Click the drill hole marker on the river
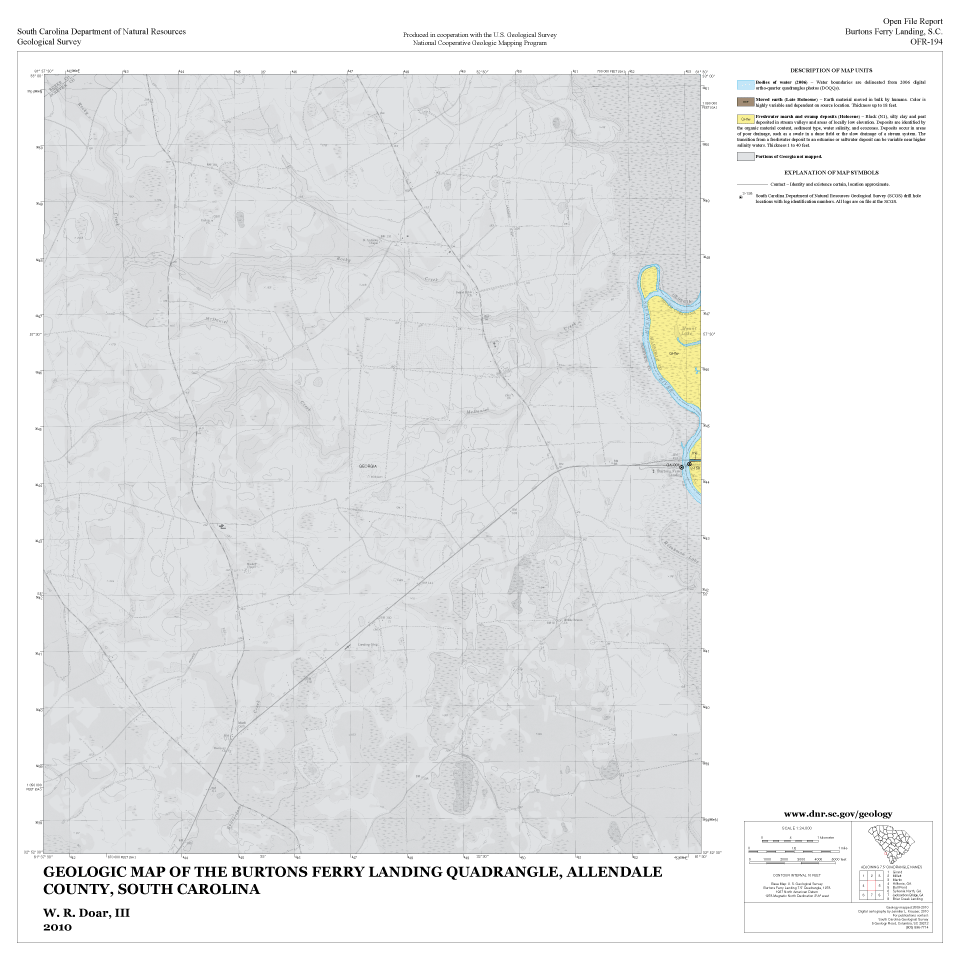 pyautogui.click(x=684, y=465)
